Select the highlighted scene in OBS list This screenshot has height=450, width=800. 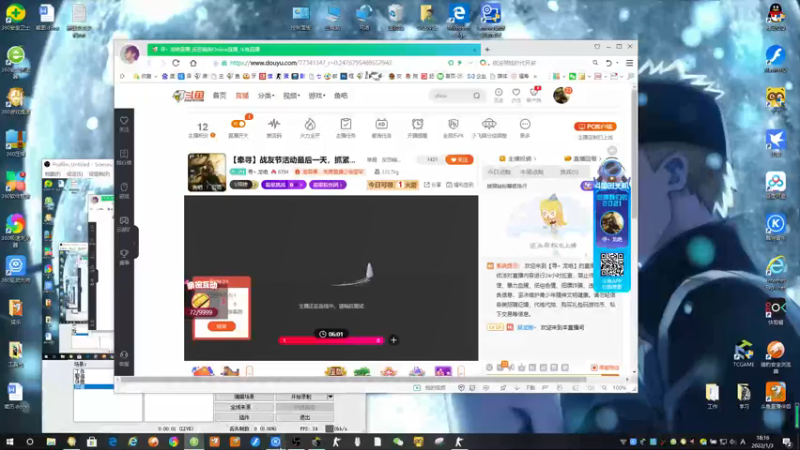coord(93,387)
